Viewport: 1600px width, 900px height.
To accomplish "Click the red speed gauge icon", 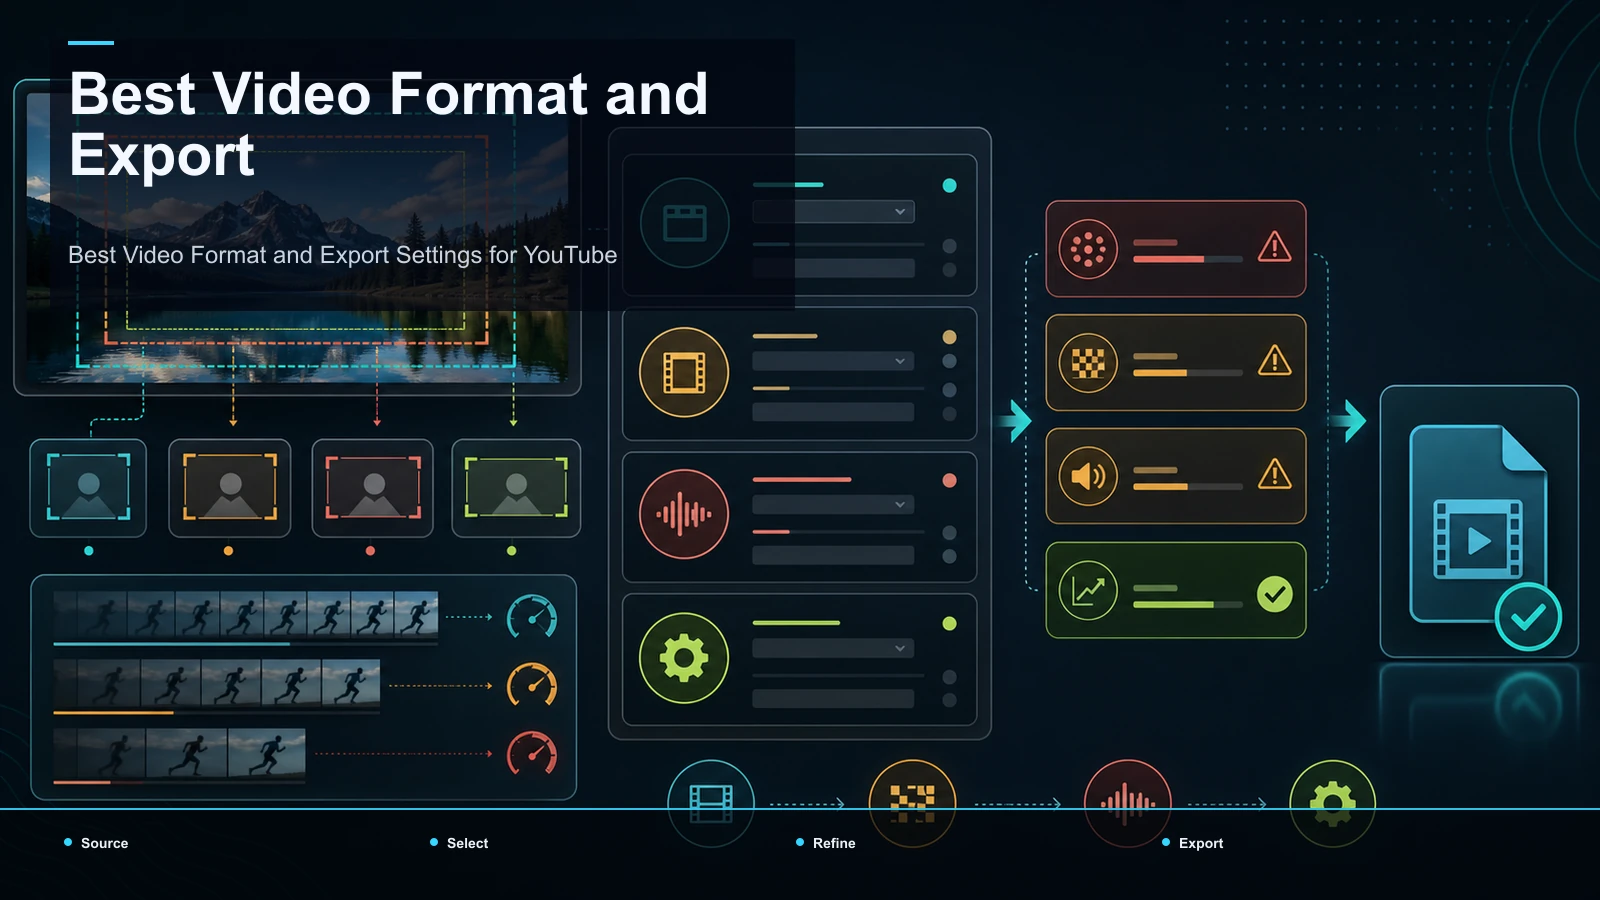I will coord(532,754).
